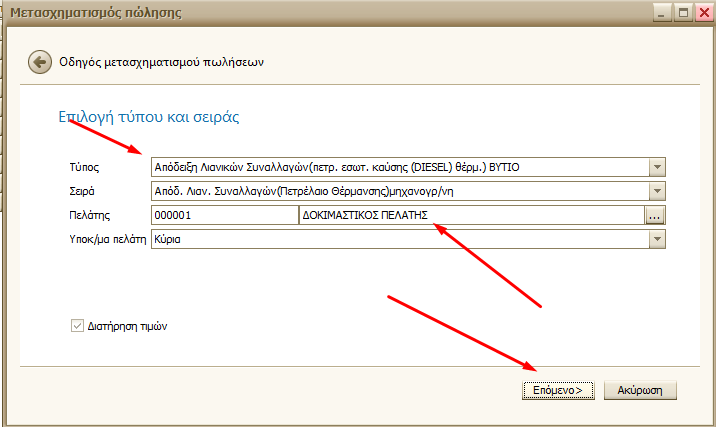Expand the Τύπος dropdown arrow
Screen dimensions: 716x427
656,167
